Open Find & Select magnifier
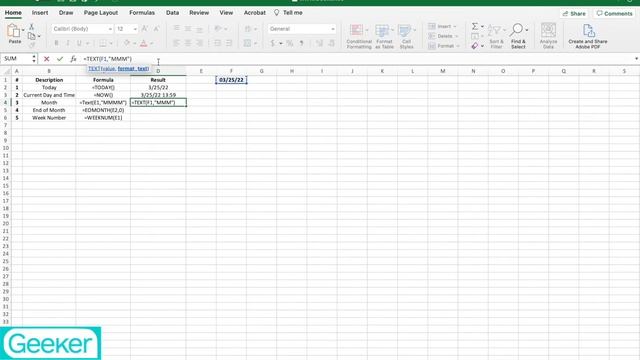640x360 pixels. [x=518, y=36]
